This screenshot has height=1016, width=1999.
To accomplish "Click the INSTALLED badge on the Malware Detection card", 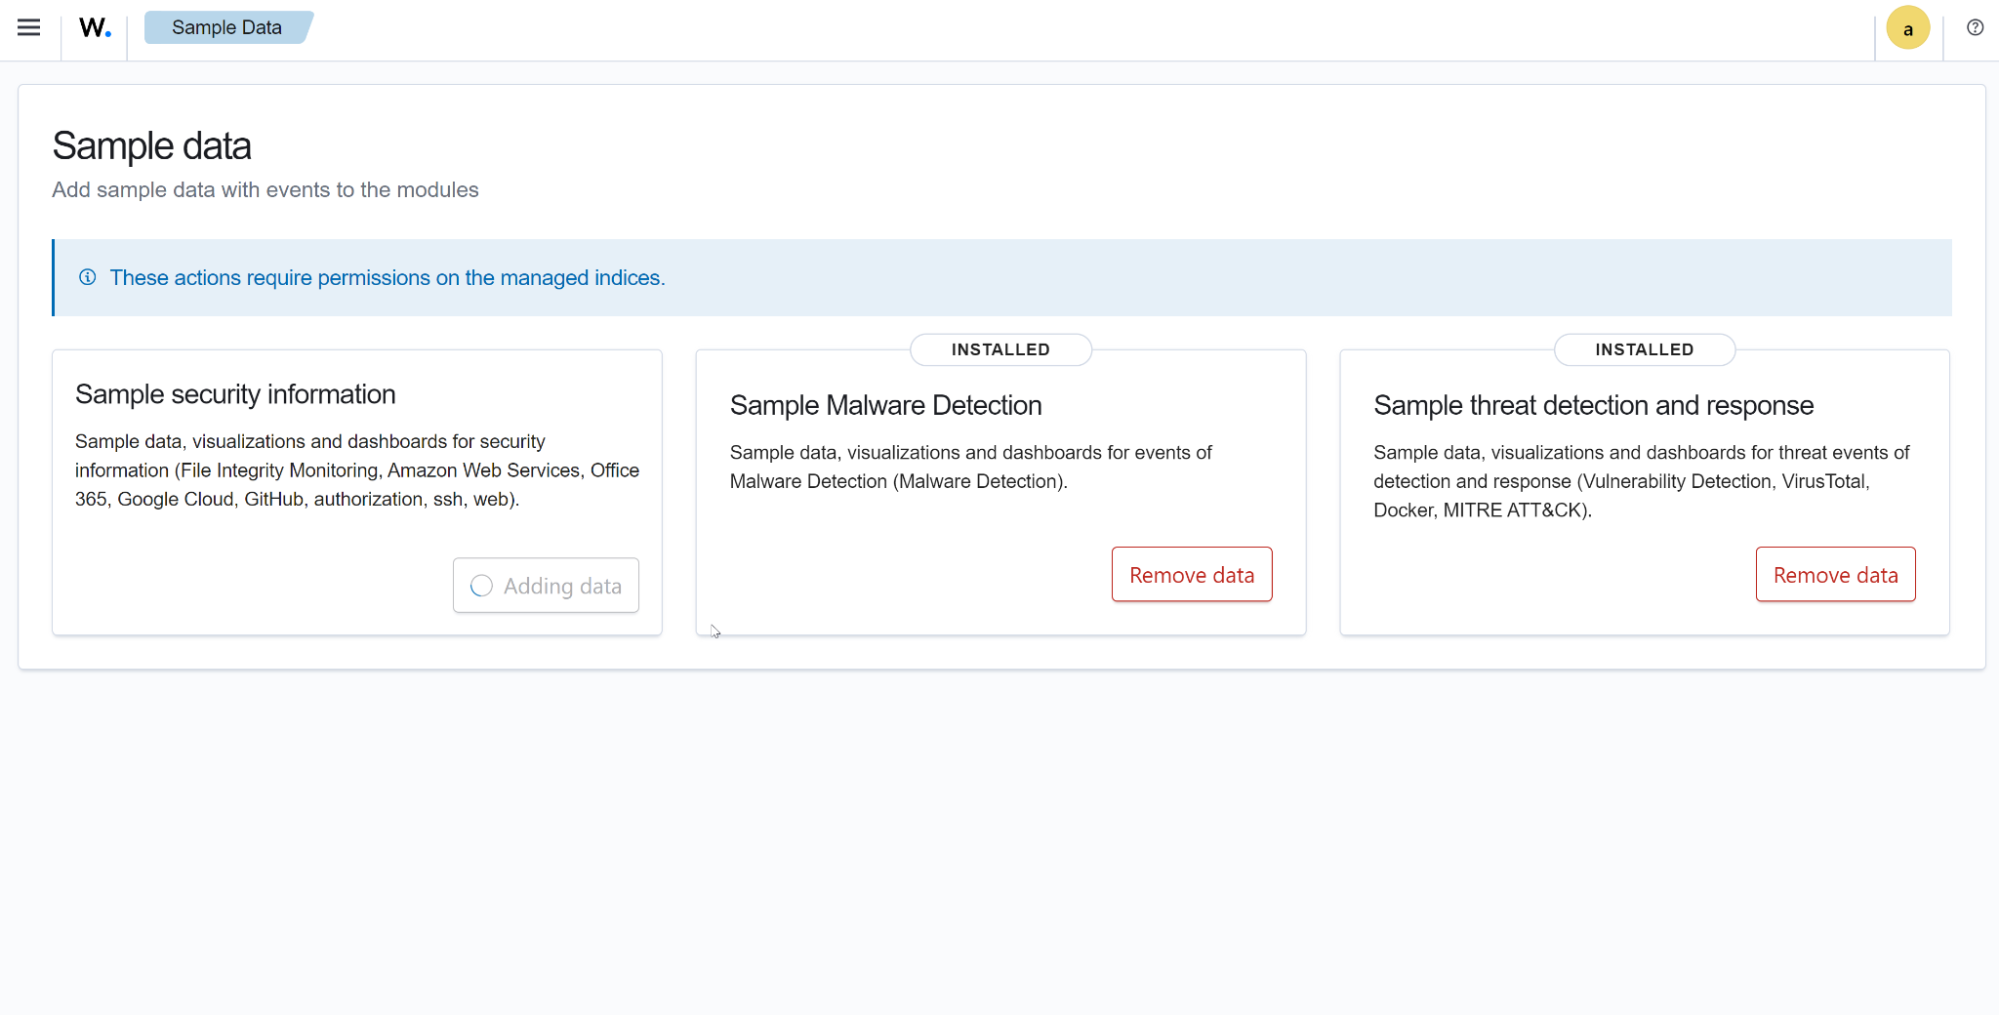I will (x=1000, y=349).
